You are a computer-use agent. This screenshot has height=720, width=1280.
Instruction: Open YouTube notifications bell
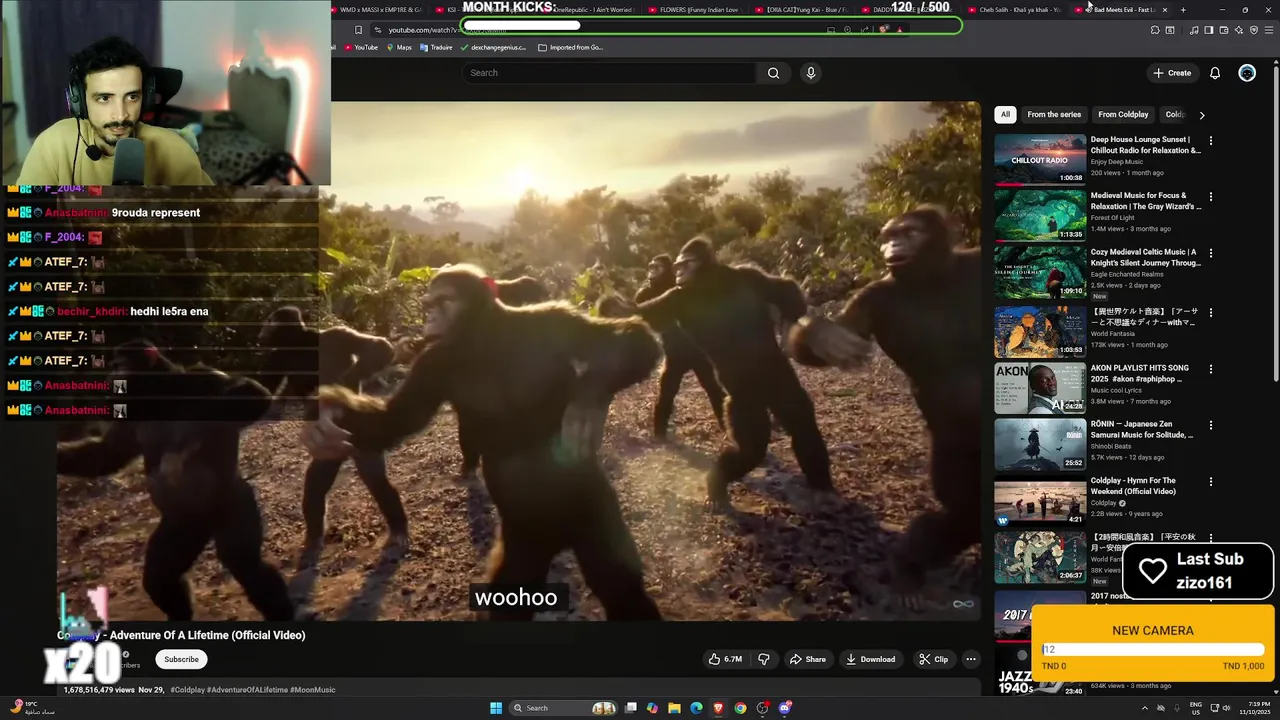(1215, 73)
